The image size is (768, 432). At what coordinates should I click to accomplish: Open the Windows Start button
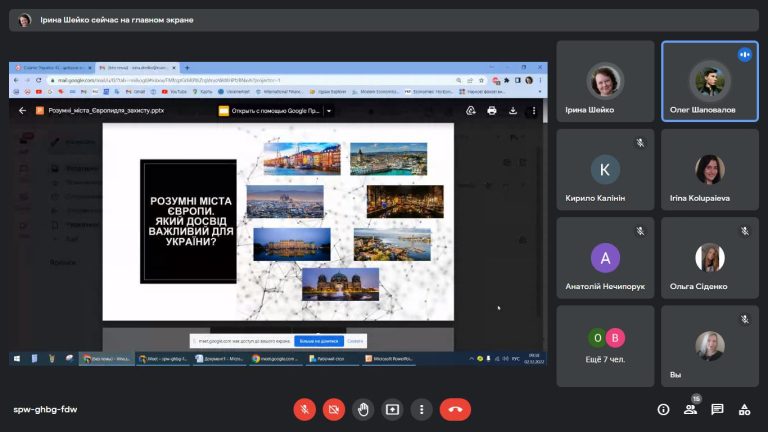click(x=17, y=359)
